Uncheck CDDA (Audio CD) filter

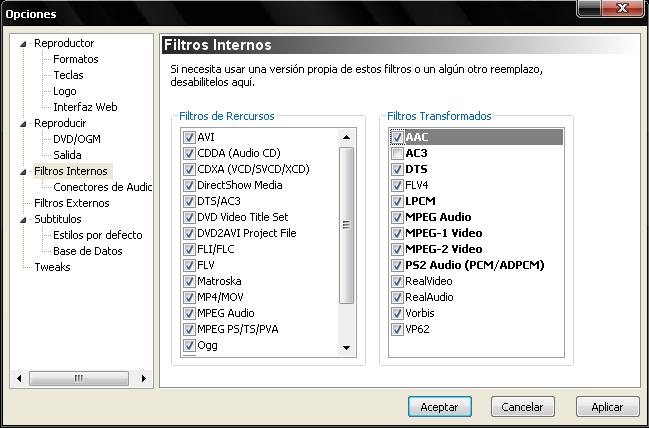pyautogui.click(x=189, y=154)
